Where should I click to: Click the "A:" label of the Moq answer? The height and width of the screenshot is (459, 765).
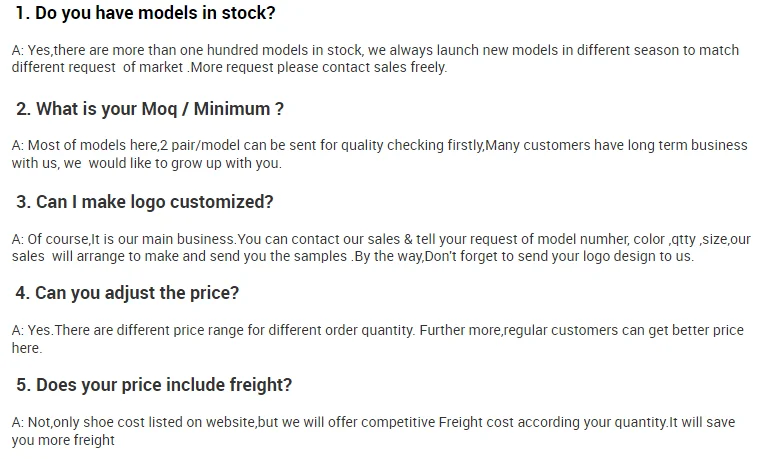pyautogui.click(x=17, y=146)
